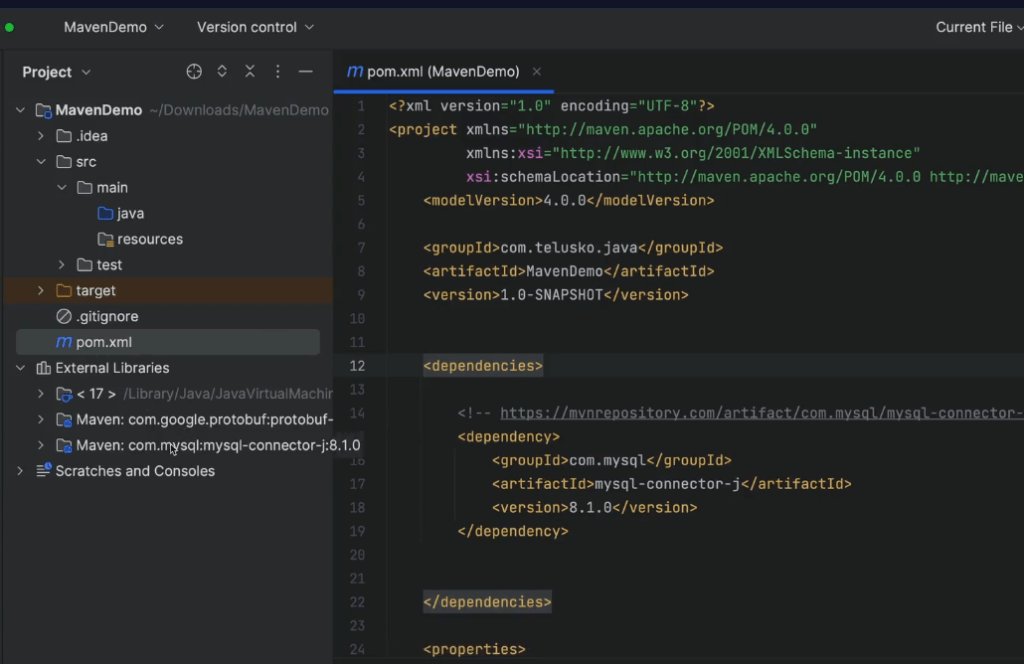Open the mvnrepository.com link in the comment

(761, 413)
